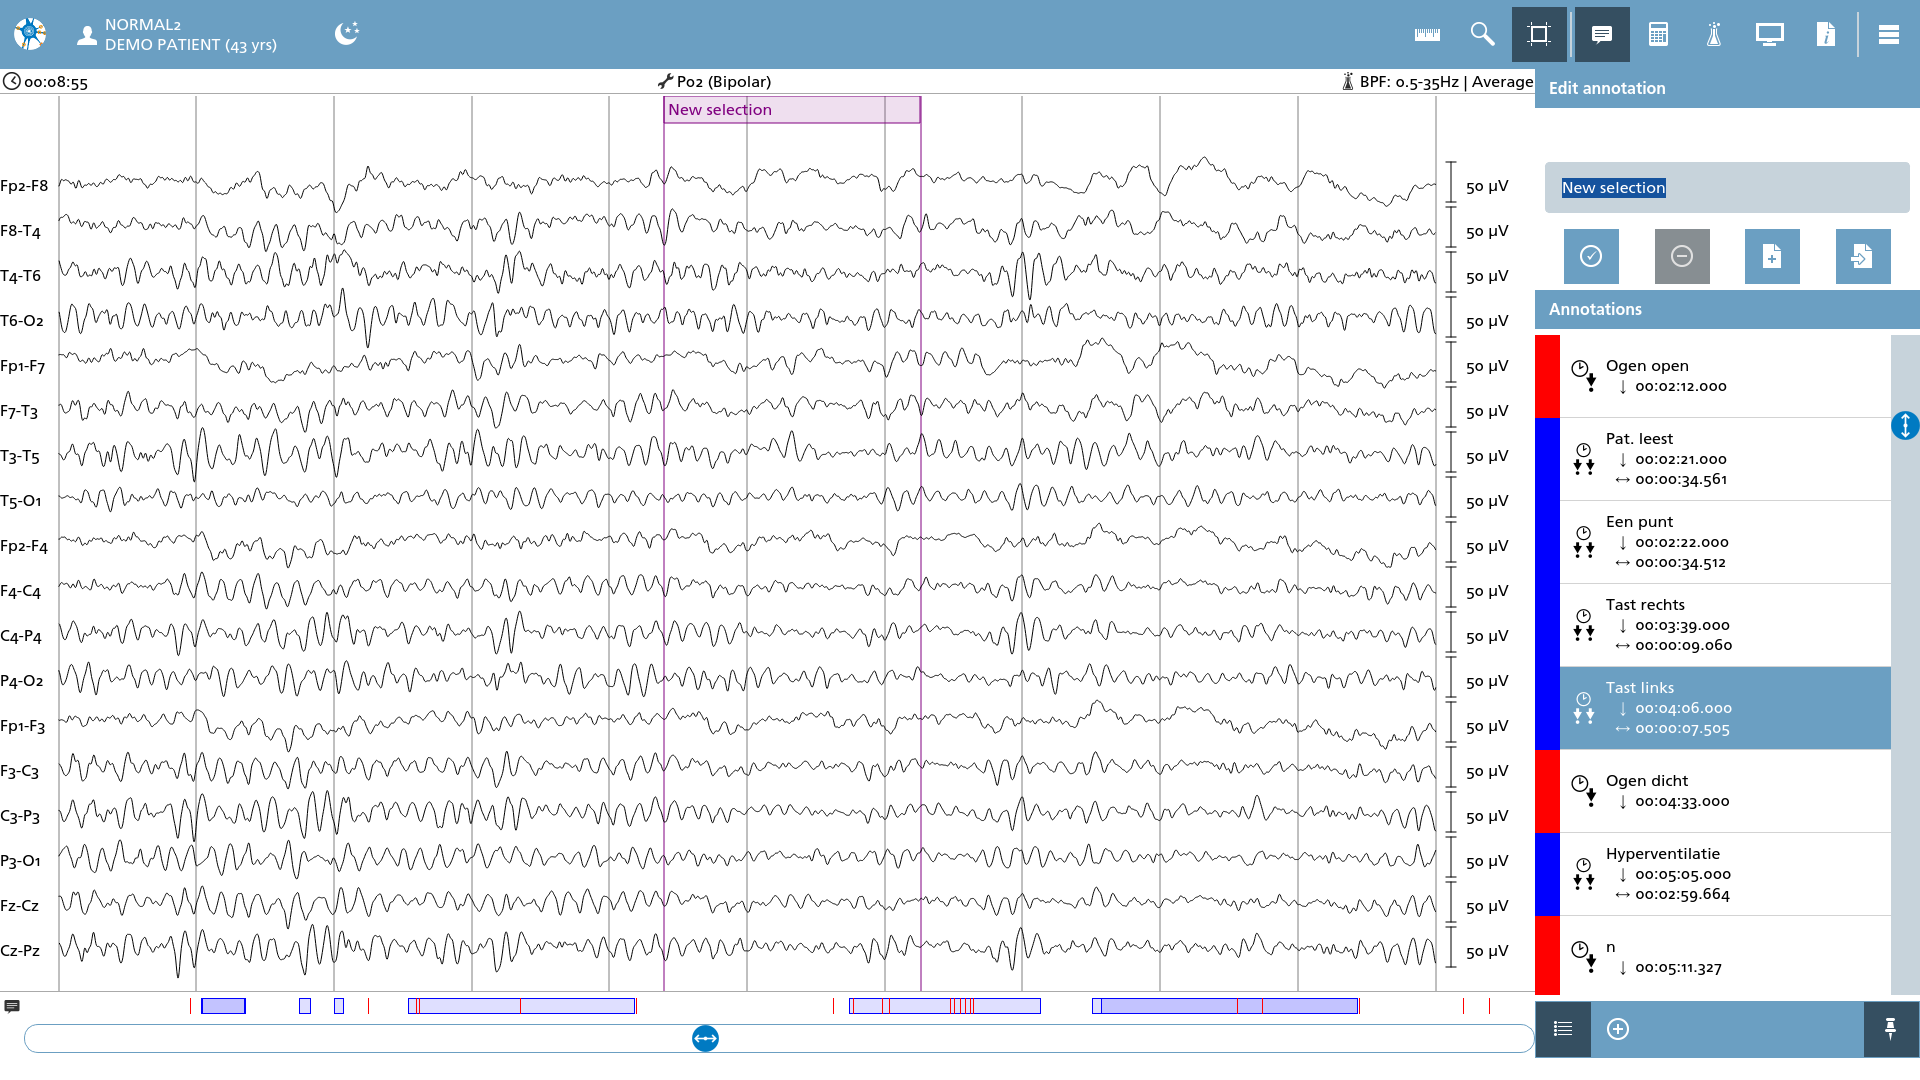This screenshot has height=1080, width=1920.
Task: Click the export page-arrow icon
Action: (x=1863, y=256)
